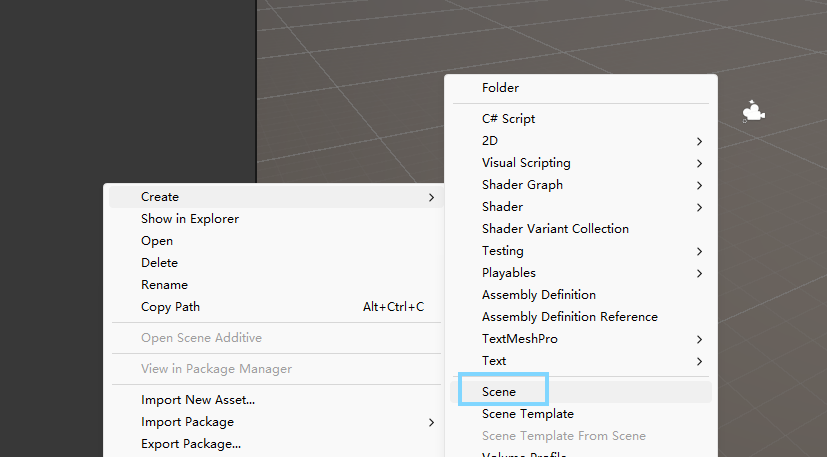Select Scene from the Create submenu
The image size is (827, 457).
(500, 392)
